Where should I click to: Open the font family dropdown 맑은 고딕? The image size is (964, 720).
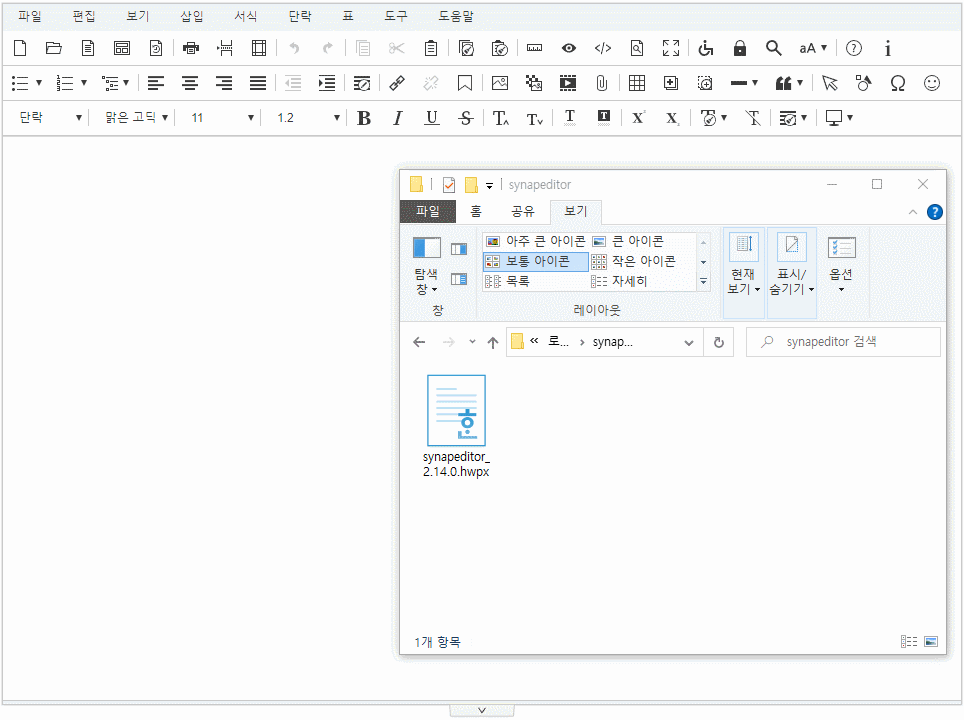(137, 118)
